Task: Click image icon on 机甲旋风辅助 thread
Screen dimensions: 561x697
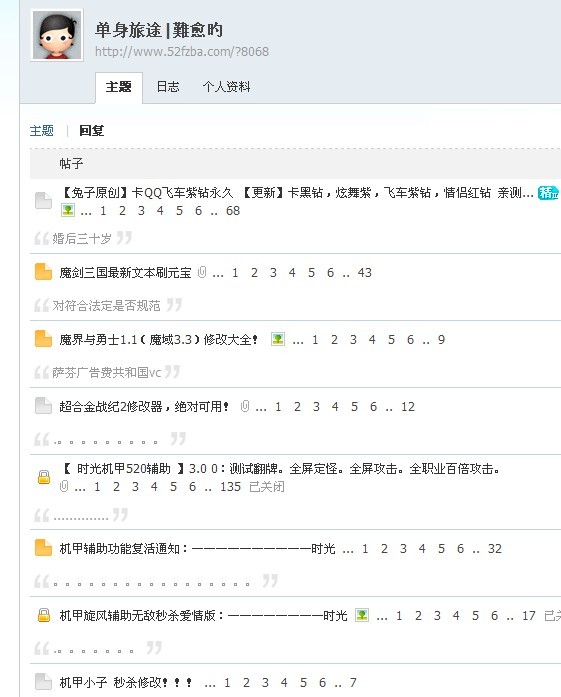Action: click(362, 615)
